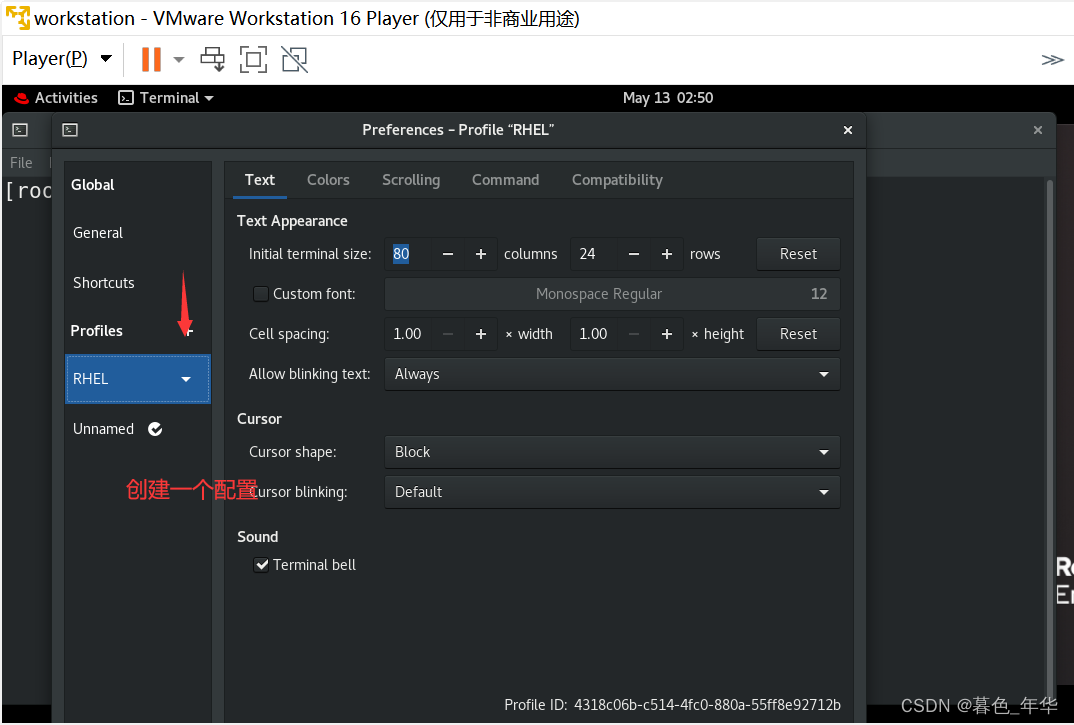This screenshot has width=1074, height=725.
Task: Decrease the columns count with minus
Action: point(448,254)
